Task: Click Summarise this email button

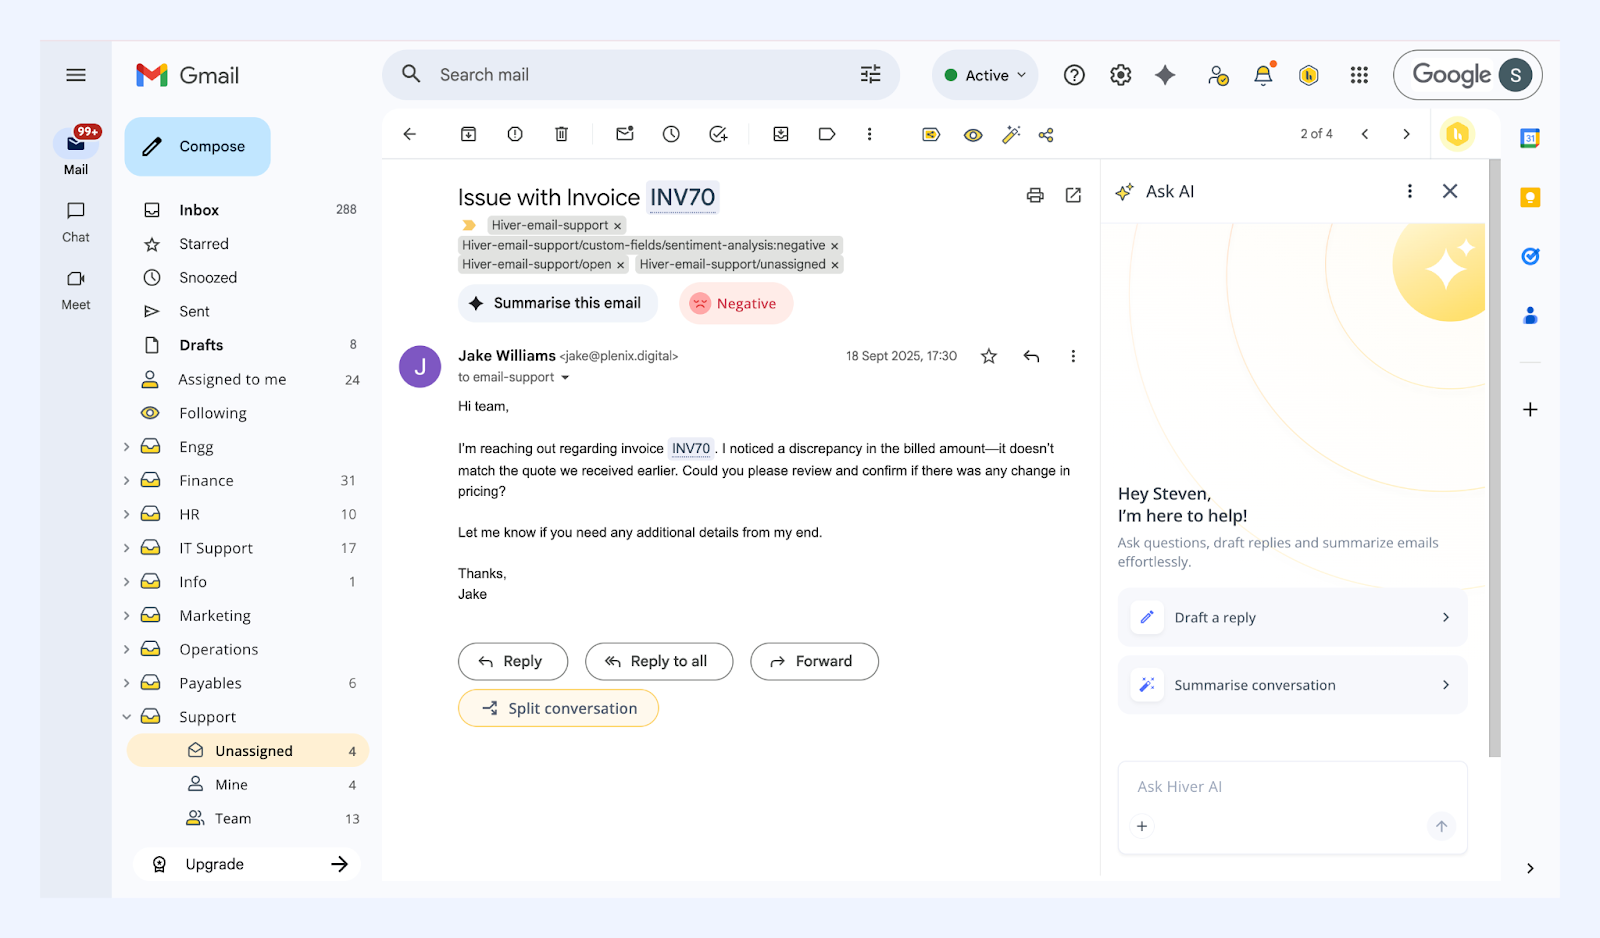Action: pos(558,303)
